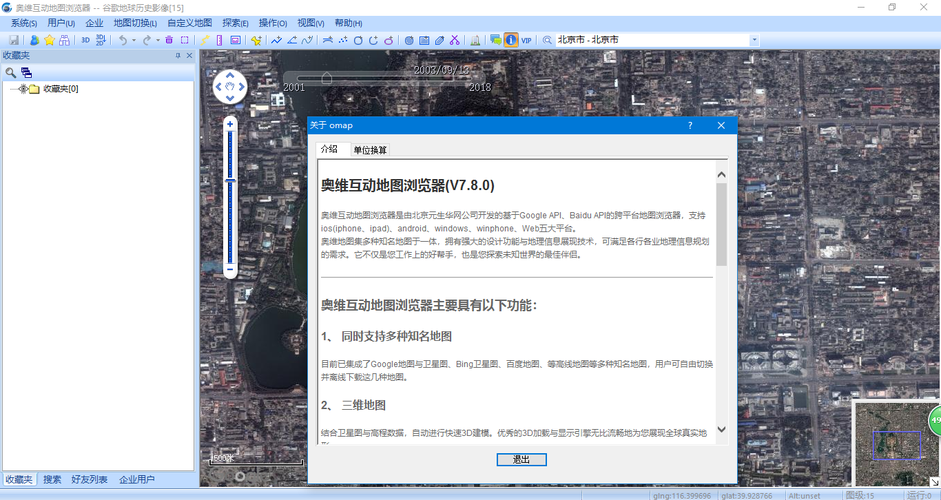
Task: Open the 自定义地图 menu
Action: [190, 23]
